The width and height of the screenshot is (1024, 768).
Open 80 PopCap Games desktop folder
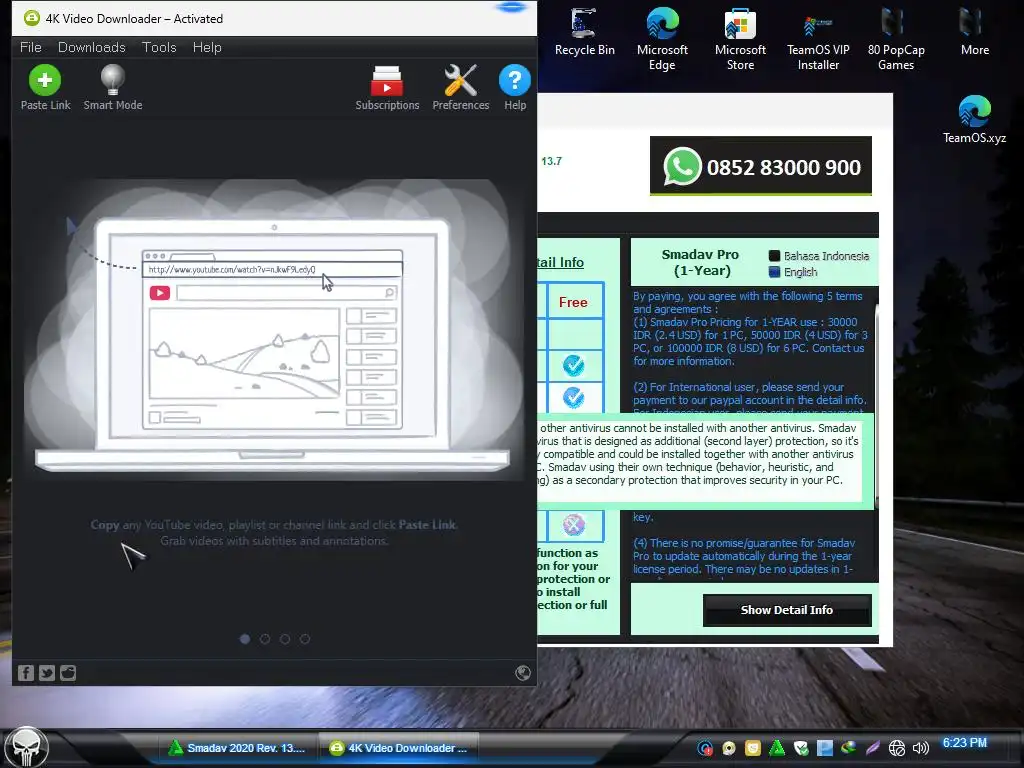[x=896, y=39]
